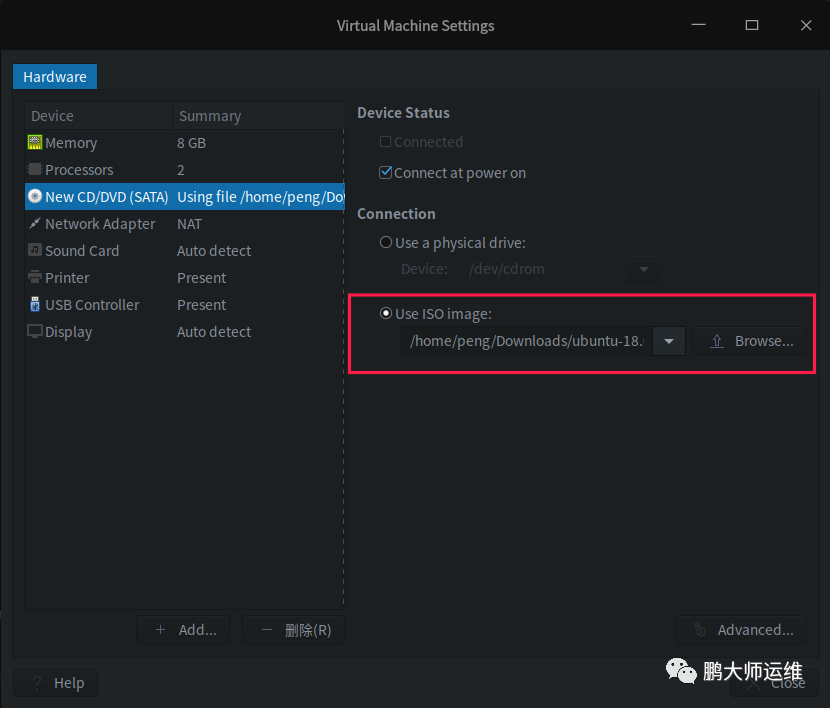Click the Display monitor icon

(x=35, y=332)
